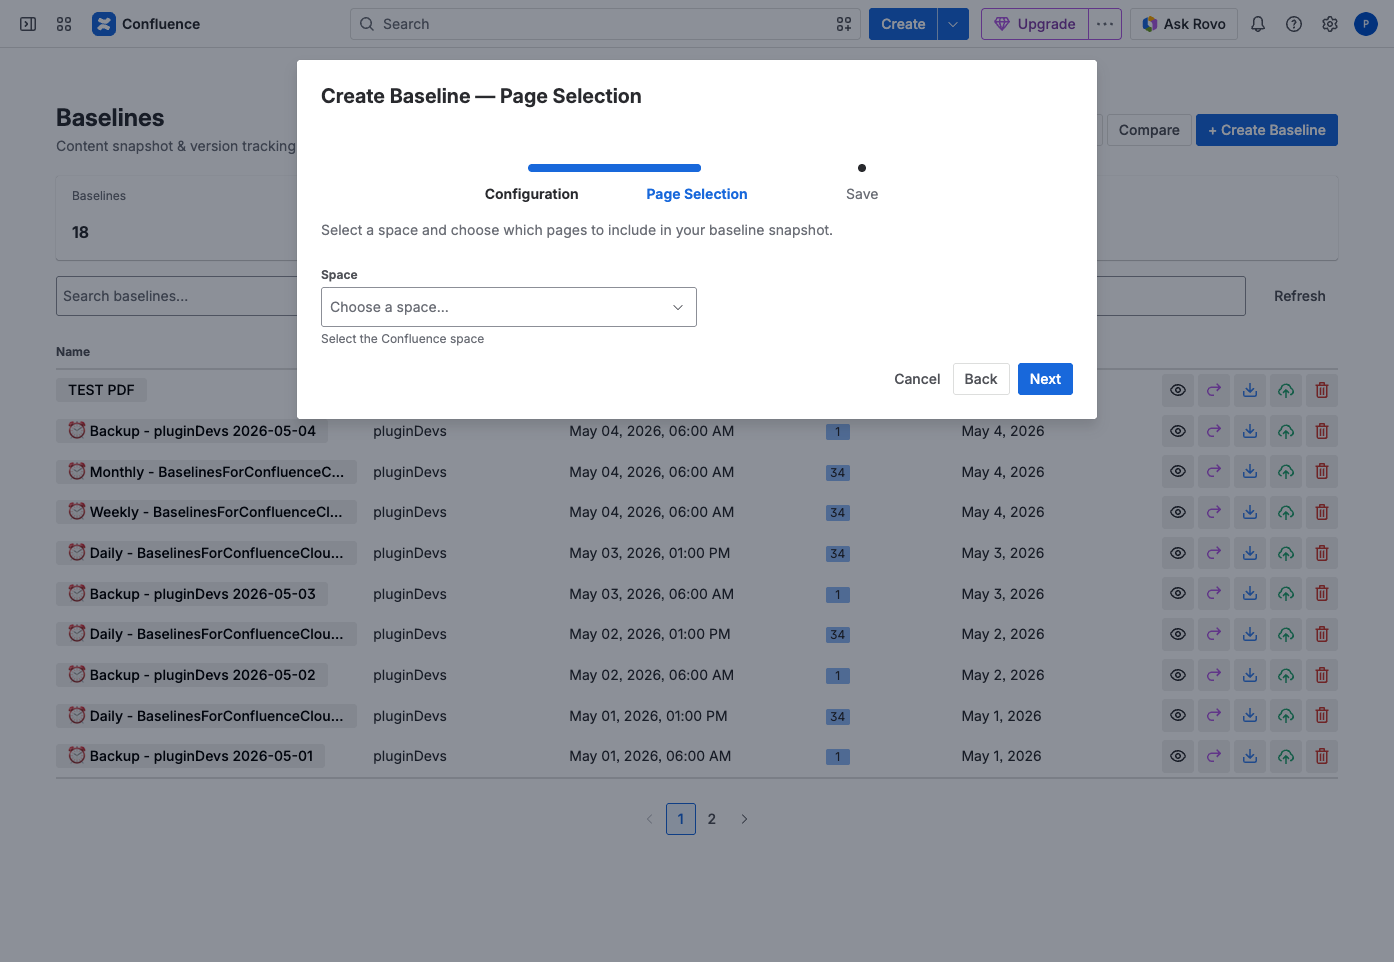Upload restore icon for TEST PDF
The image size is (1394, 962).
click(1286, 390)
